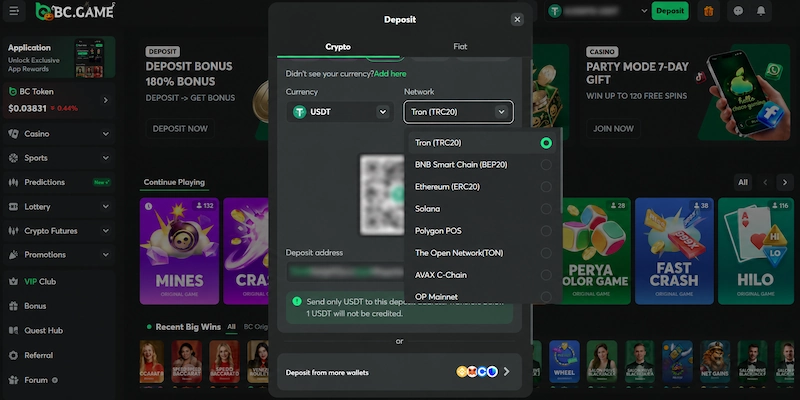800x400 pixels.
Task: Select OP Mainnet network radio button
Action: (546, 296)
